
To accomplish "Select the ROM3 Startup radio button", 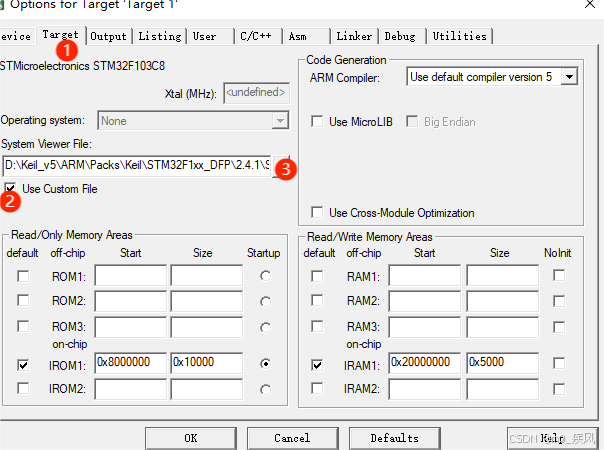I will [x=265, y=327].
